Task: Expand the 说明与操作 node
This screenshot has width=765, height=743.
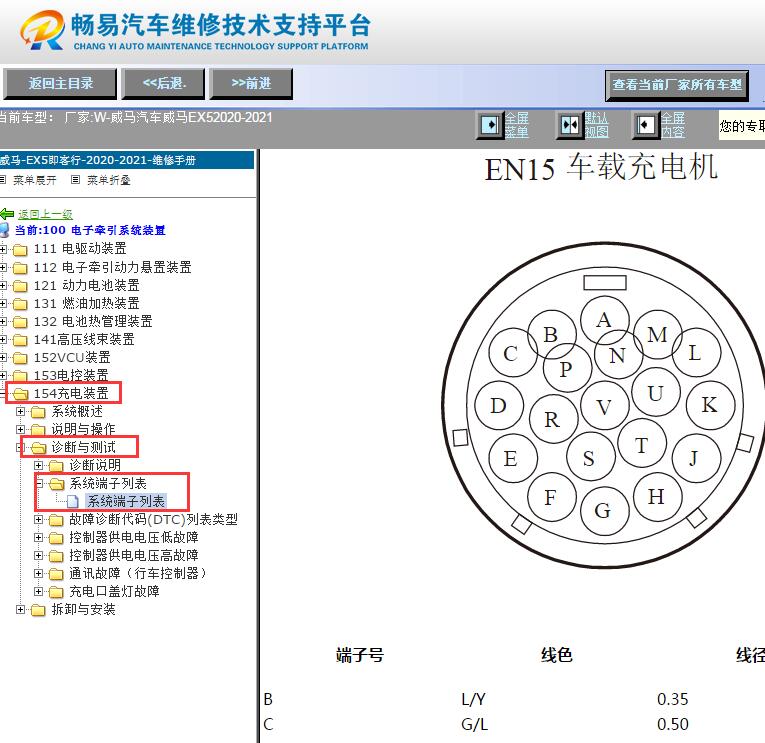Action: point(20,429)
